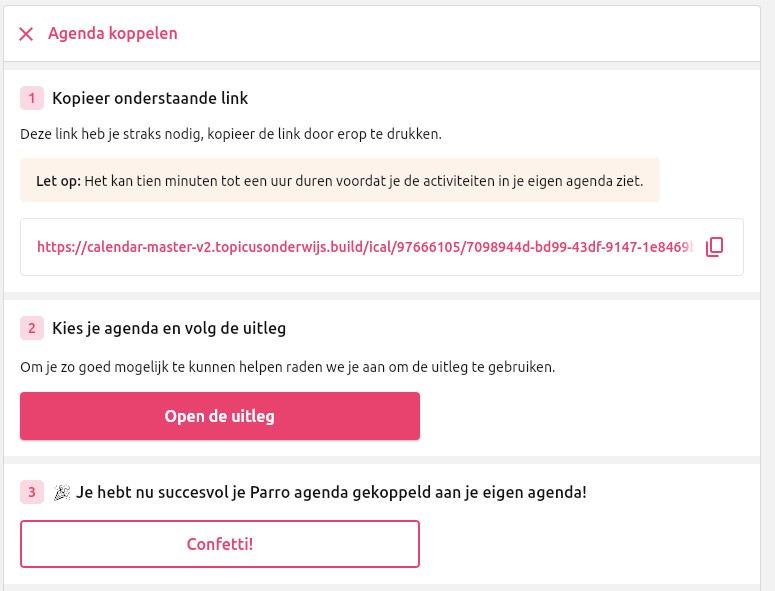
Task: Click the tien minuten warning message text
Action: click(x=364, y=181)
